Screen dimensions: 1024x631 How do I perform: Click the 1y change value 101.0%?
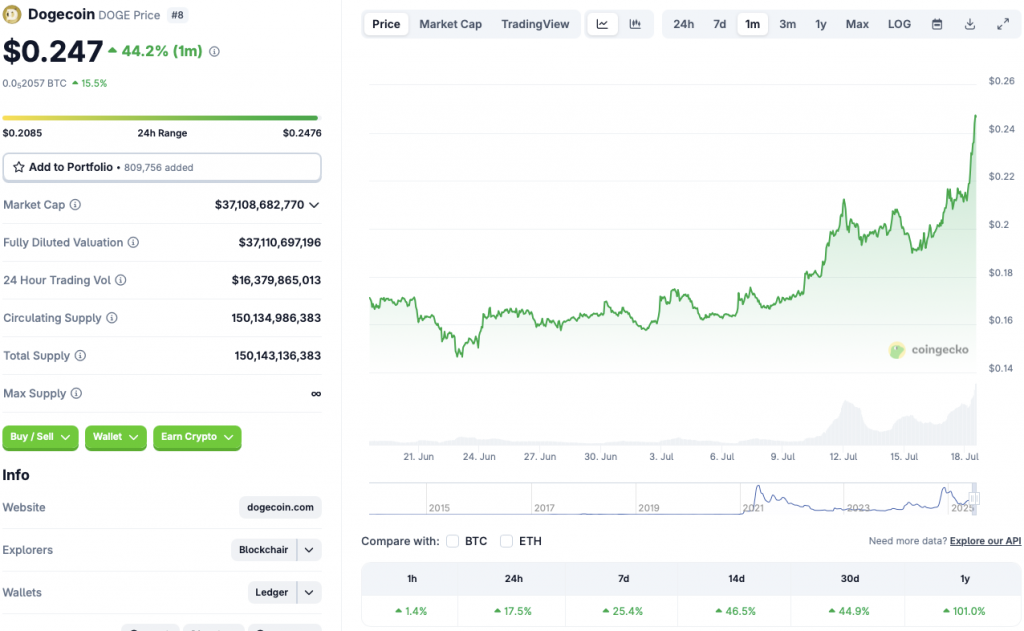[x=964, y=611]
